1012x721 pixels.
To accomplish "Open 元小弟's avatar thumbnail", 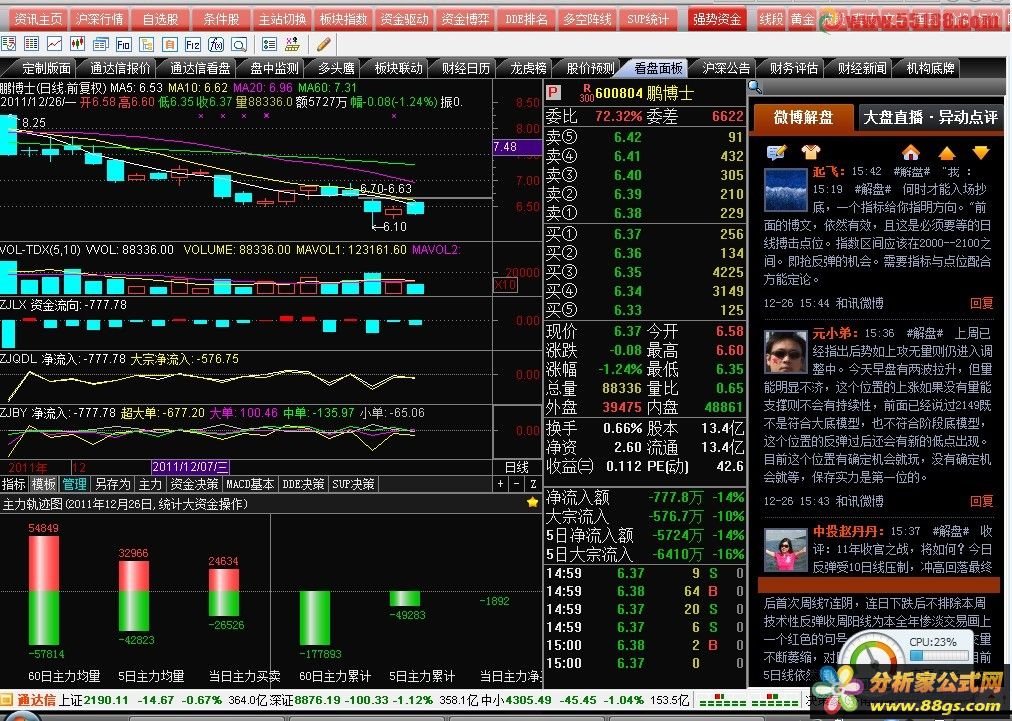I will click(x=785, y=352).
